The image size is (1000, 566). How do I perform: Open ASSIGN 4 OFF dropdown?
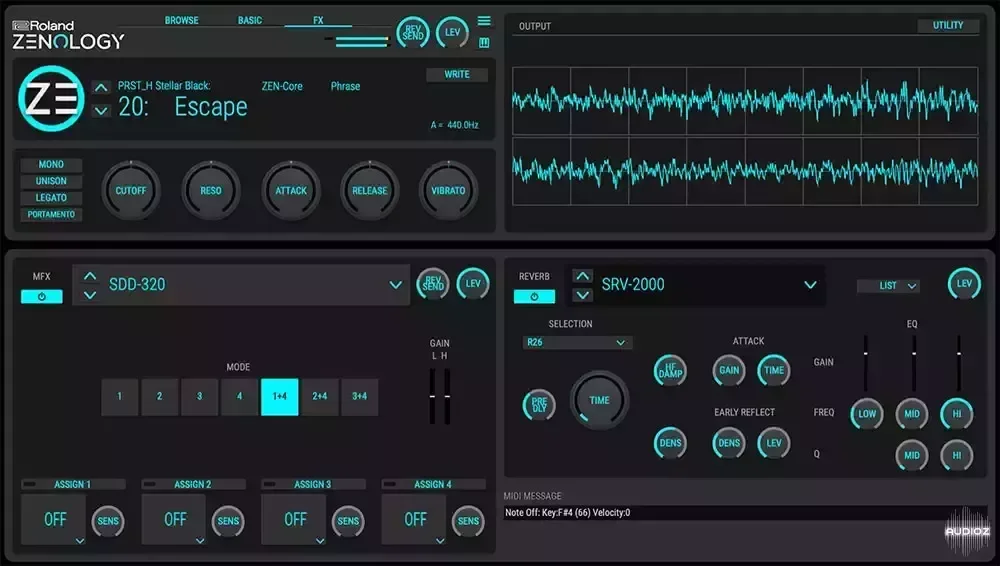[414, 519]
